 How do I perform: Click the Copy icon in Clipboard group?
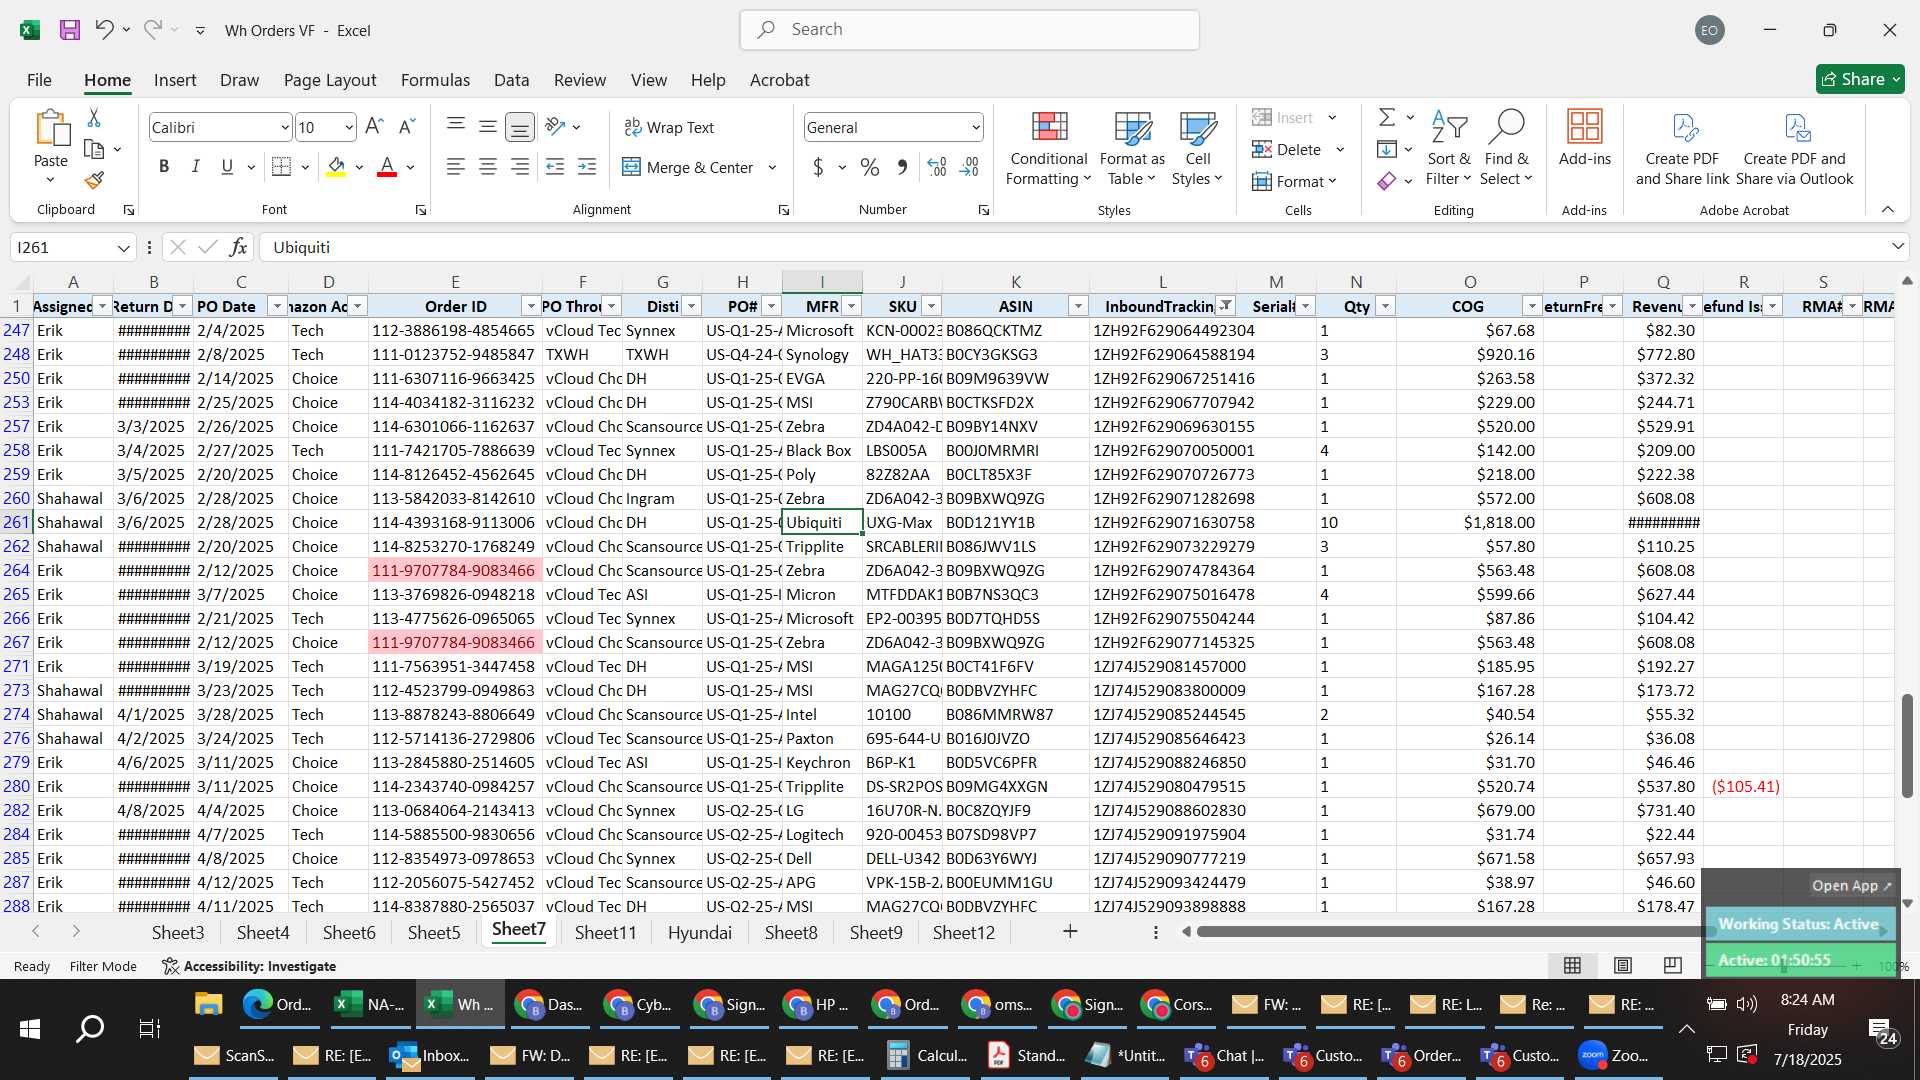coord(94,149)
